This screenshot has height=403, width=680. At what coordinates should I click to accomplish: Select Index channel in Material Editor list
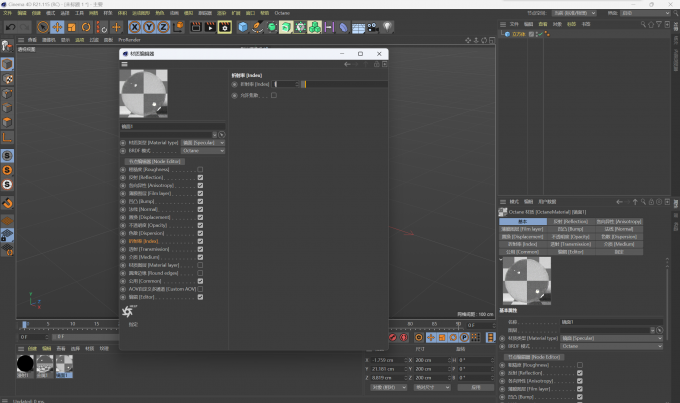[x=144, y=241]
